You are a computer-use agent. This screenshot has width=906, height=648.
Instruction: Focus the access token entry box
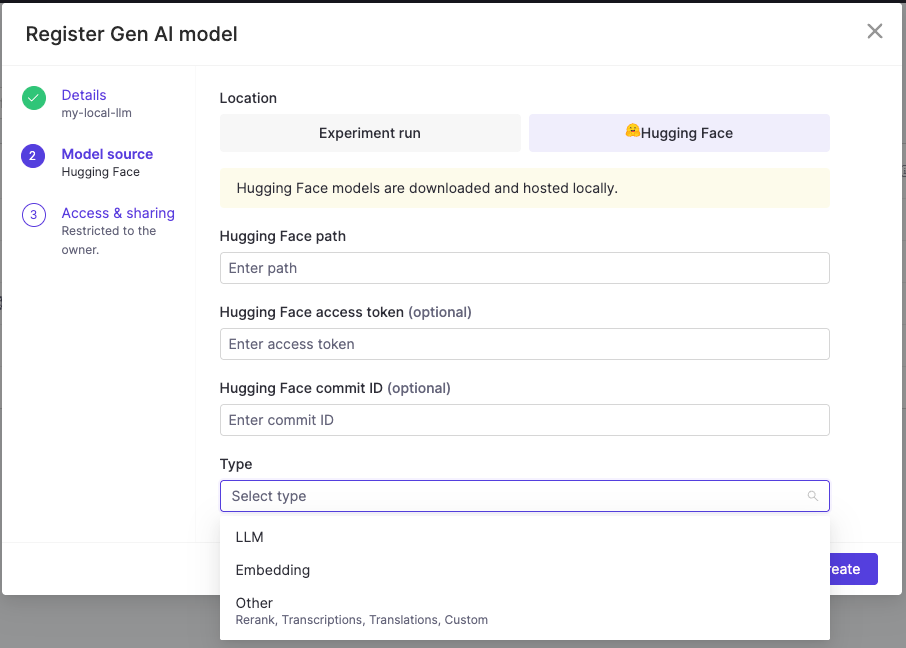(524, 344)
